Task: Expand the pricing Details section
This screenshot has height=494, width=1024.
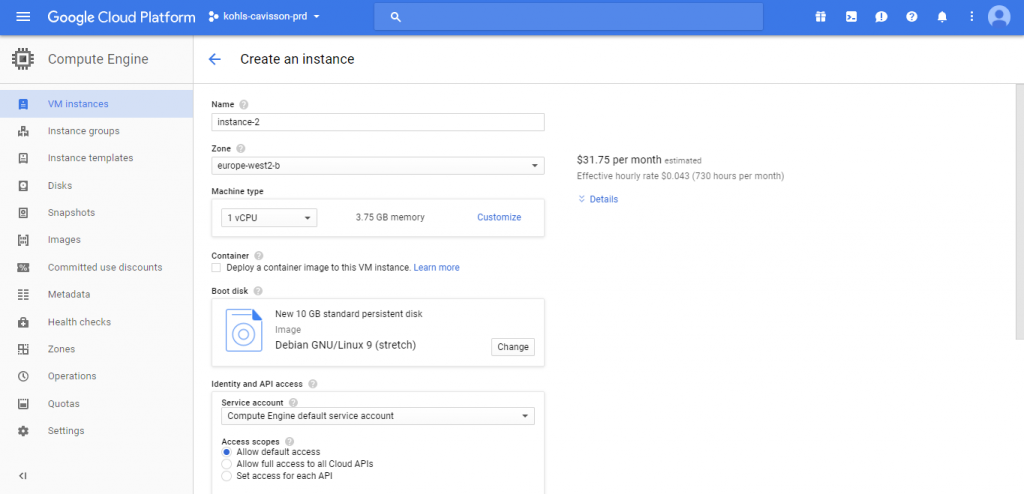Action: point(598,199)
